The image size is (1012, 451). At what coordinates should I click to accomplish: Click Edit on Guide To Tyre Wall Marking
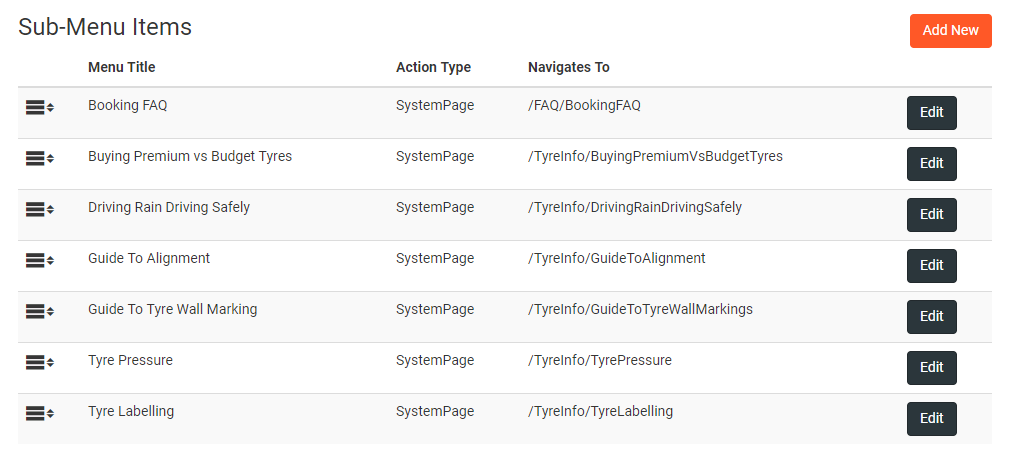(x=931, y=317)
